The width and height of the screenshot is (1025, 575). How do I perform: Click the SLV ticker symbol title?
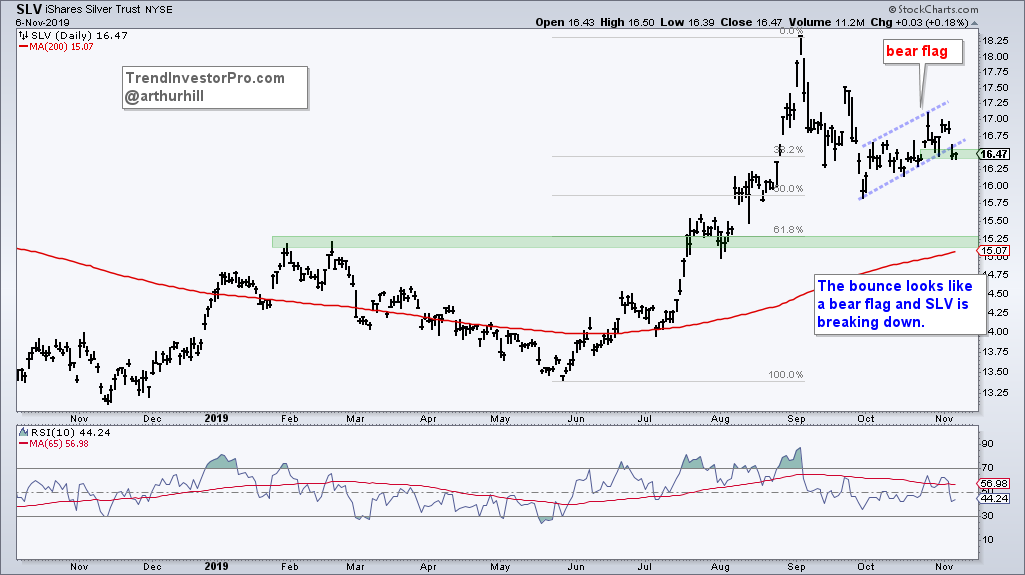pos(29,9)
